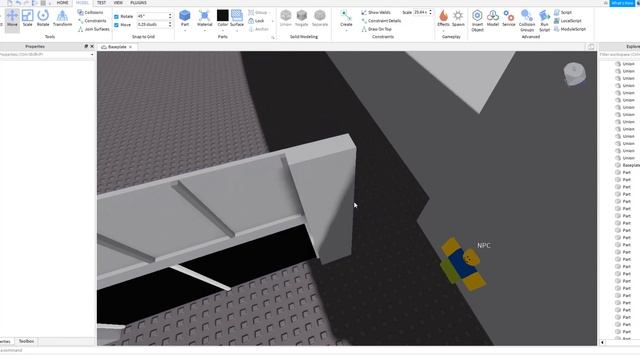
Task: Toggle Collisions in Tools group
Action: pos(90,13)
